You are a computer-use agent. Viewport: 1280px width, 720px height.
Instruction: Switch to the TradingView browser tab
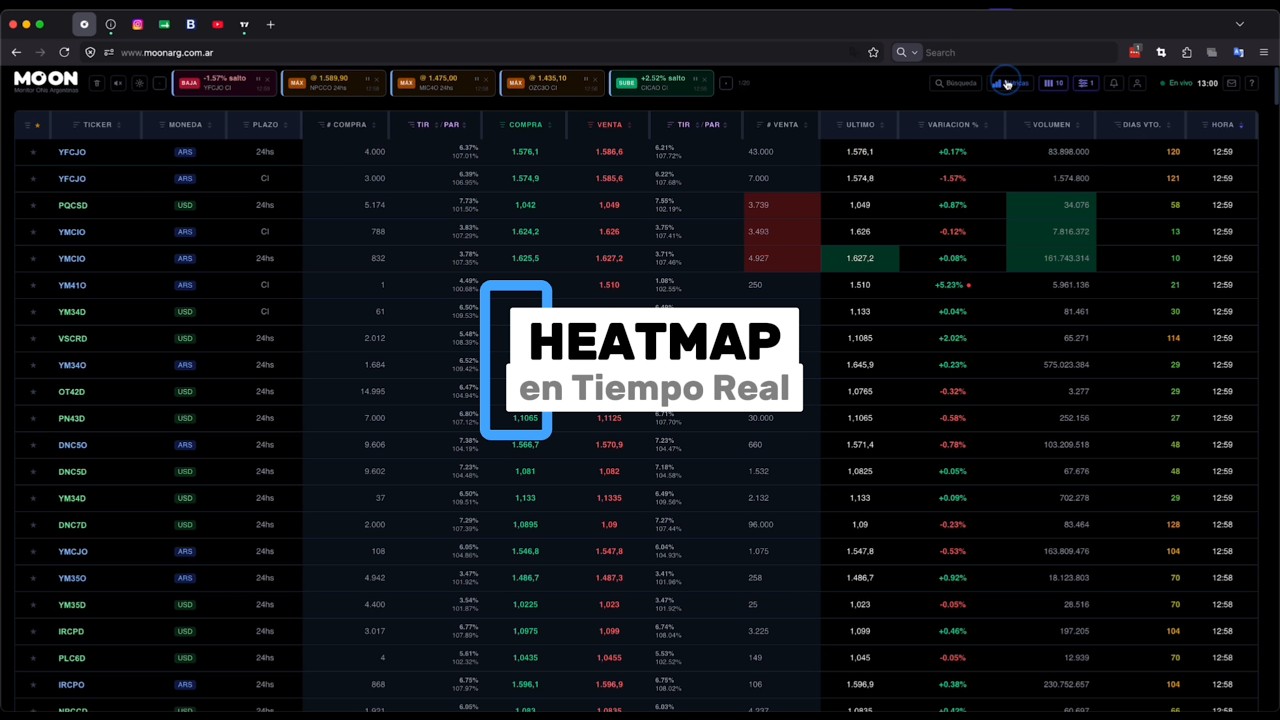point(244,24)
